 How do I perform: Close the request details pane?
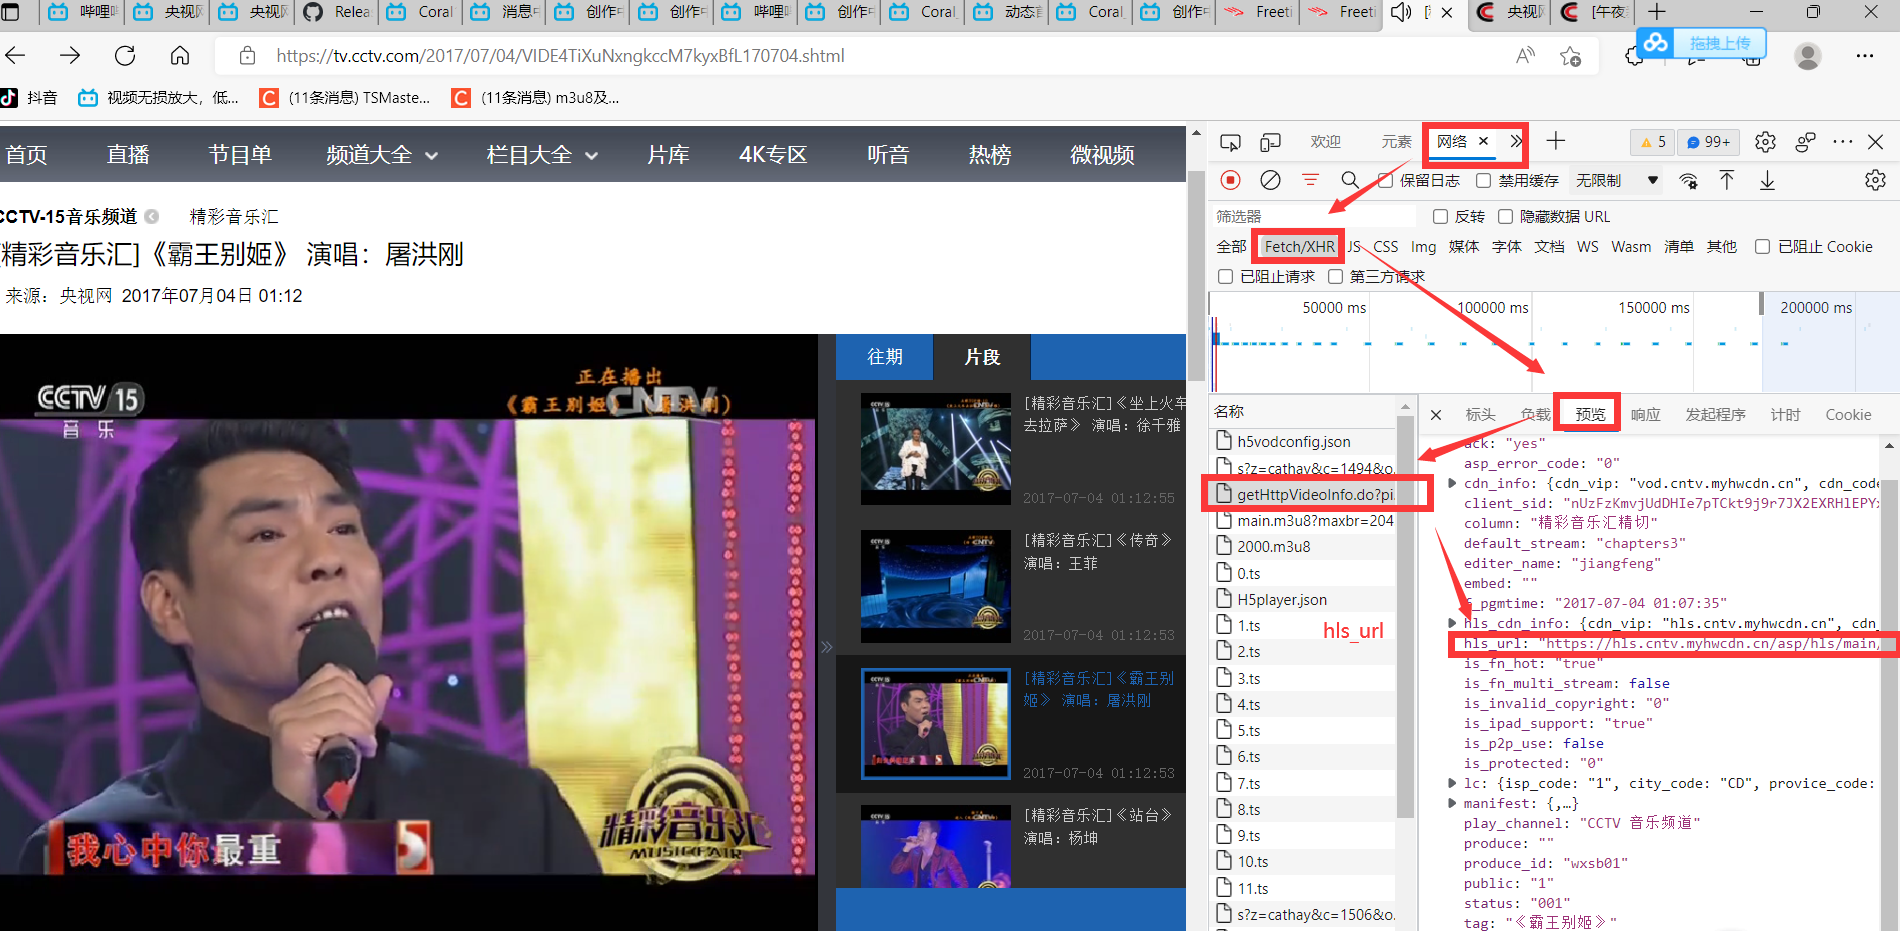[1436, 415]
